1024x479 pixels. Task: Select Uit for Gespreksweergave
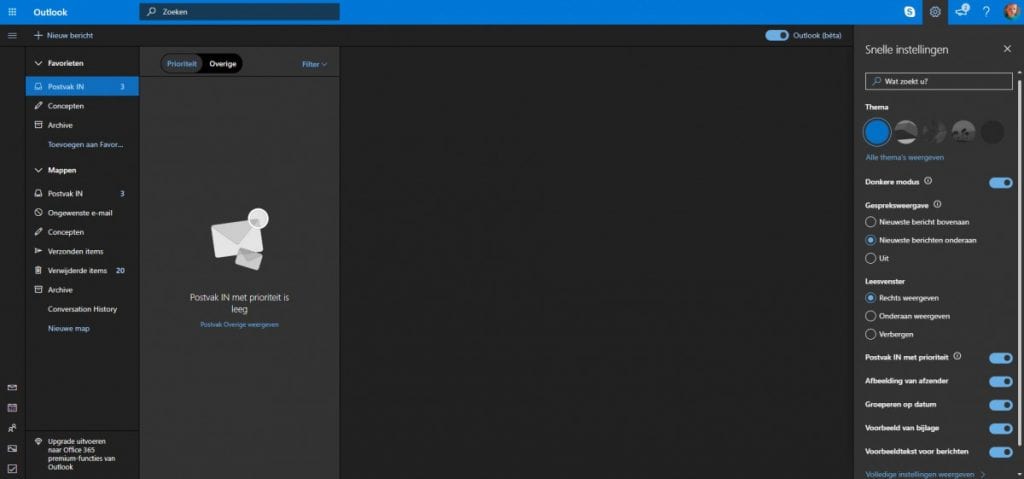(870, 258)
